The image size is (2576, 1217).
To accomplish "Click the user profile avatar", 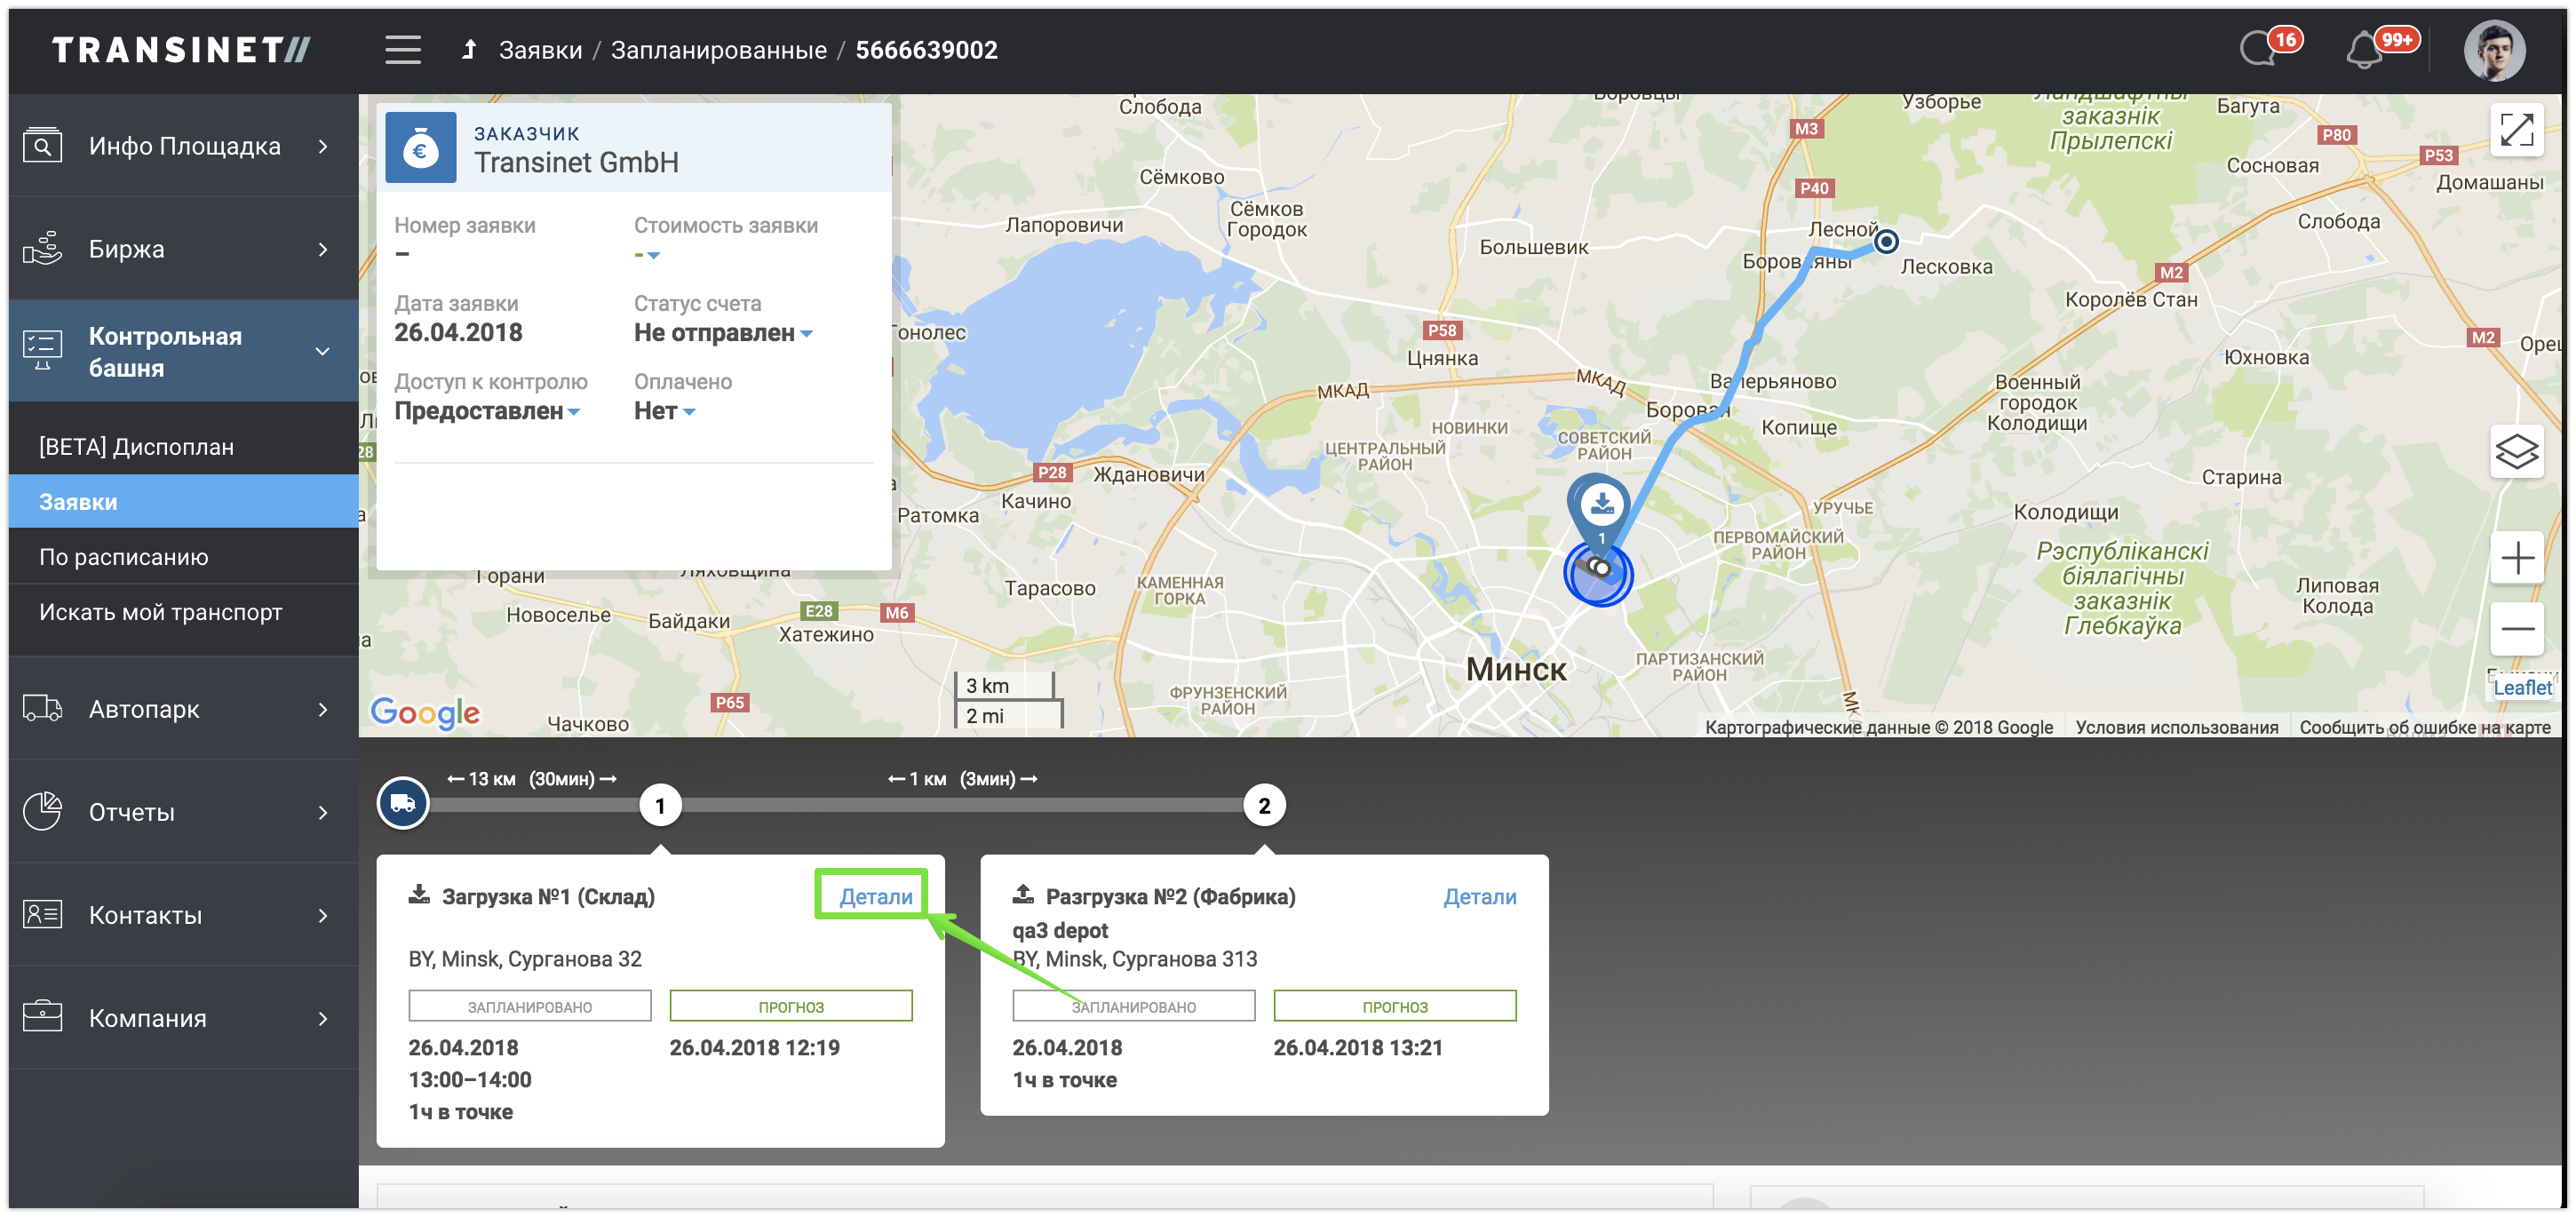I will click(2494, 50).
